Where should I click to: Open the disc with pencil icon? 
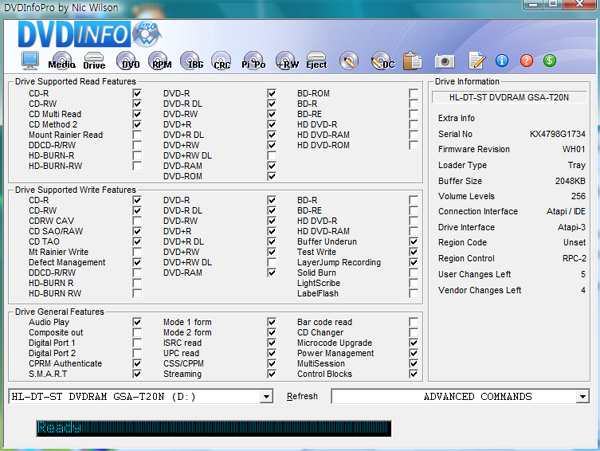coord(349,60)
